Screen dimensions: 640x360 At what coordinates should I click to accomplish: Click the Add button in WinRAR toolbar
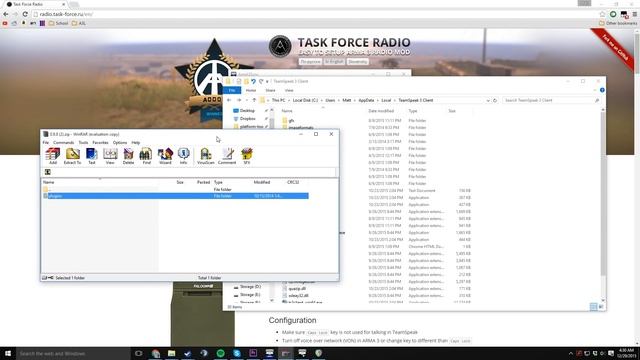(53, 156)
